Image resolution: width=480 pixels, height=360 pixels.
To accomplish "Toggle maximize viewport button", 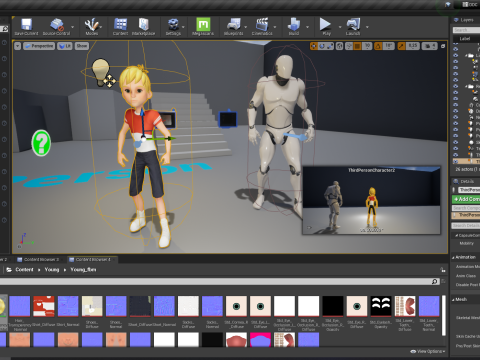I will [443, 46].
